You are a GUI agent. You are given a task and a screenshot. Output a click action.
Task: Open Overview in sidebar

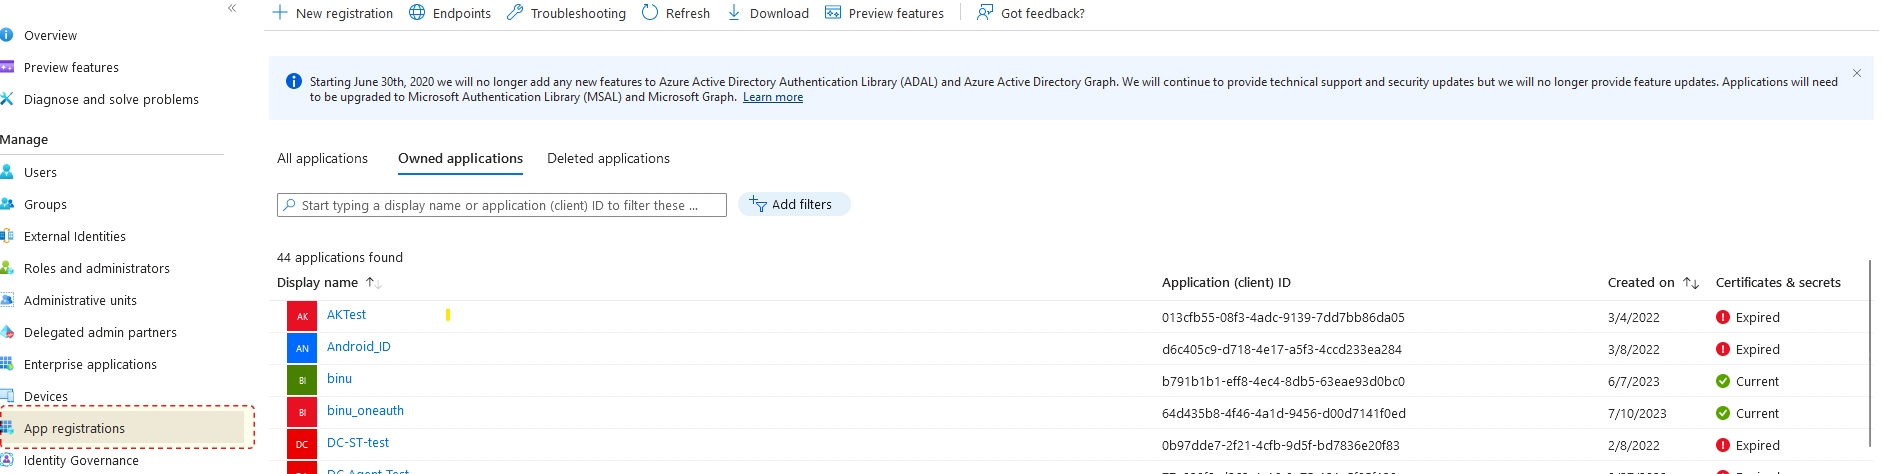(x=50, y=35)
